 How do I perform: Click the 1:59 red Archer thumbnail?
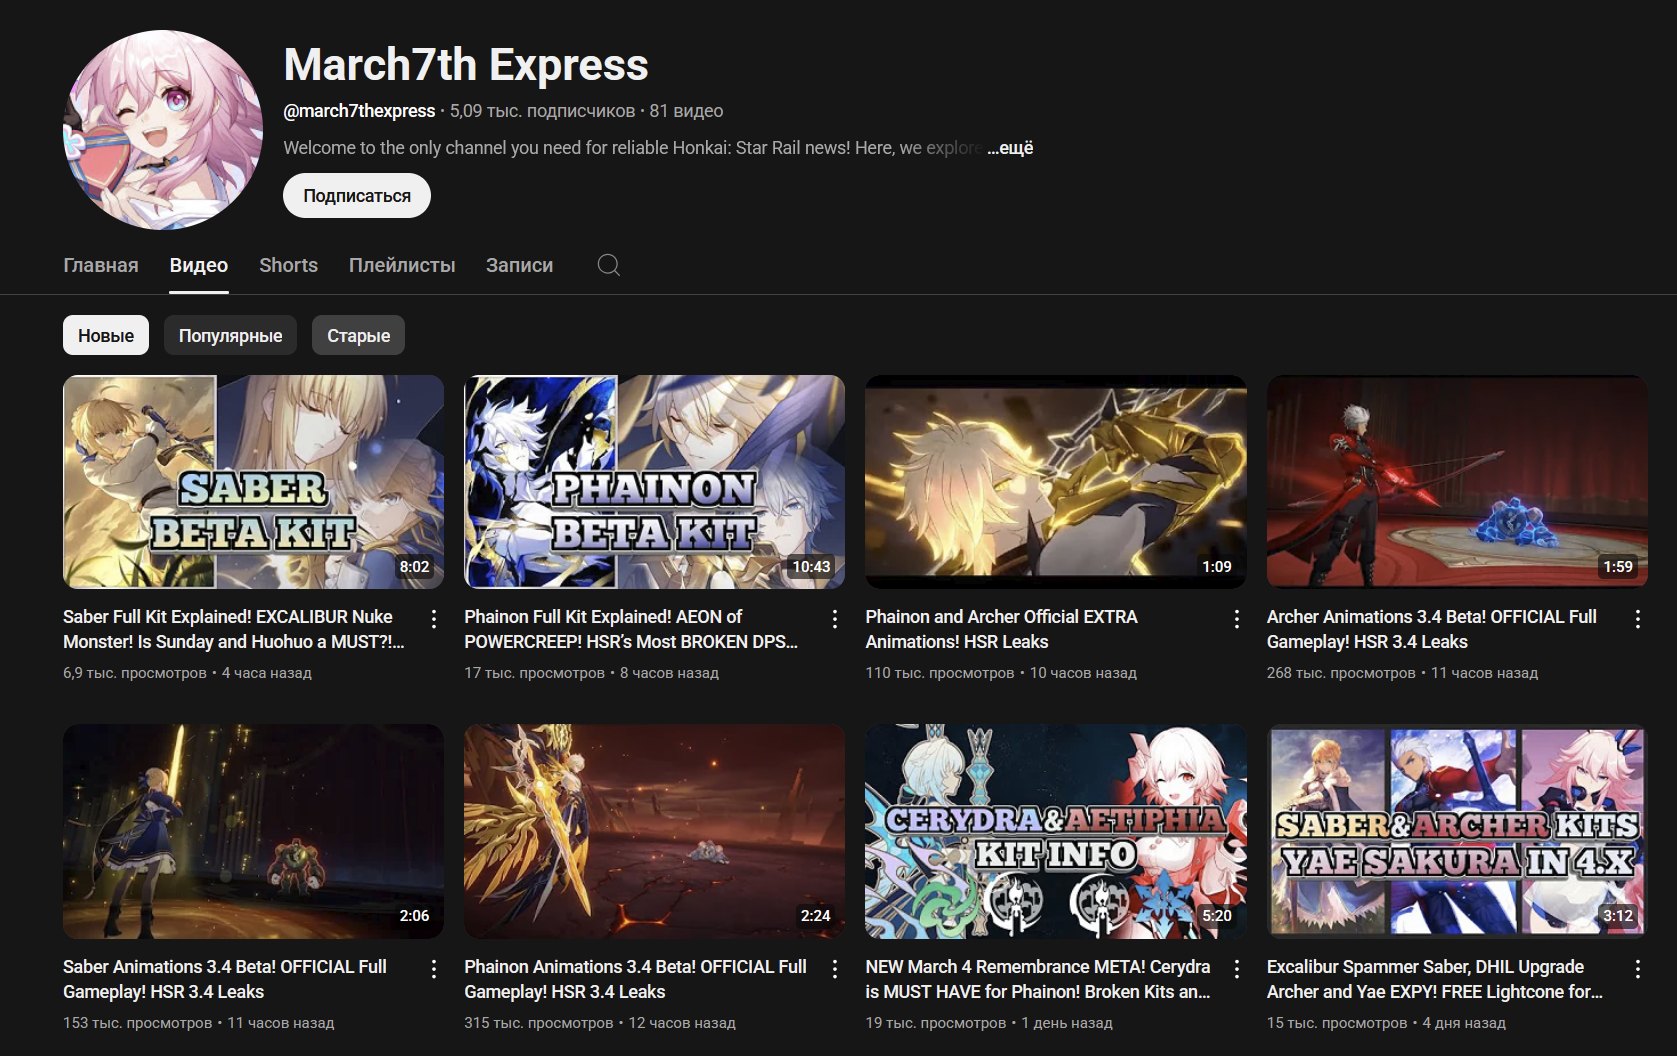coord(1457,482)
